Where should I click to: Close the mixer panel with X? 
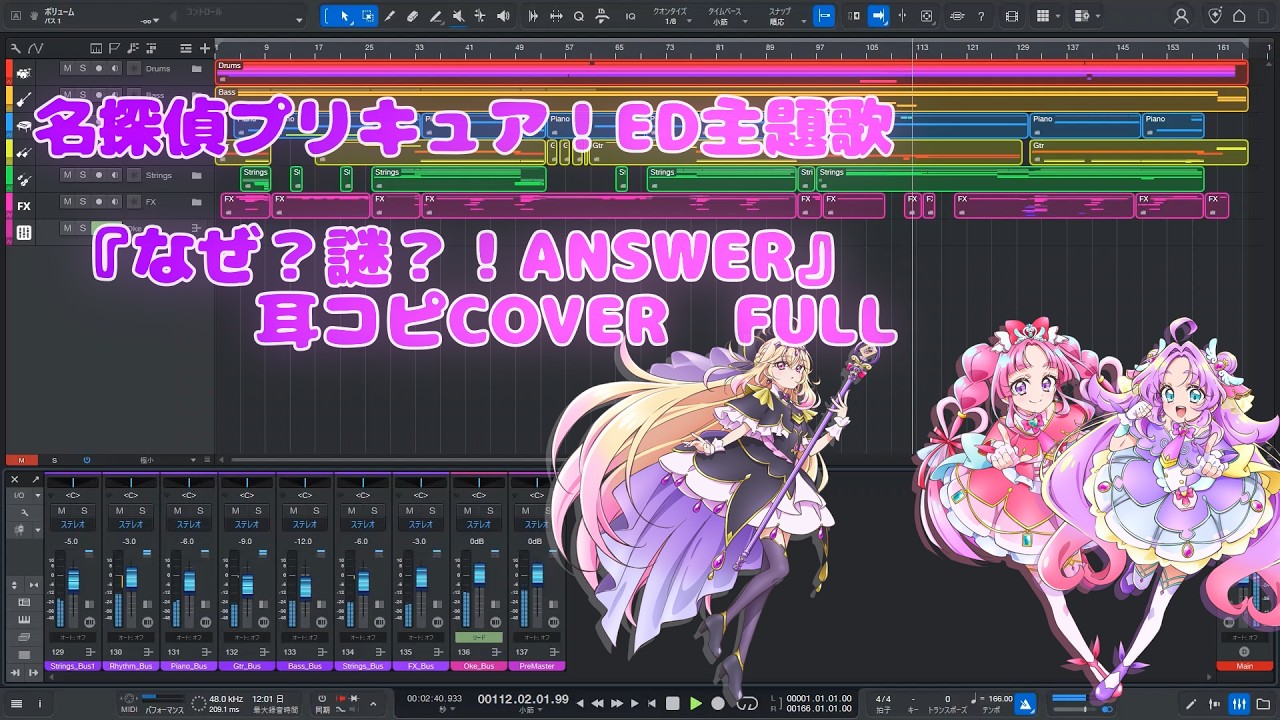pos(15,480)
